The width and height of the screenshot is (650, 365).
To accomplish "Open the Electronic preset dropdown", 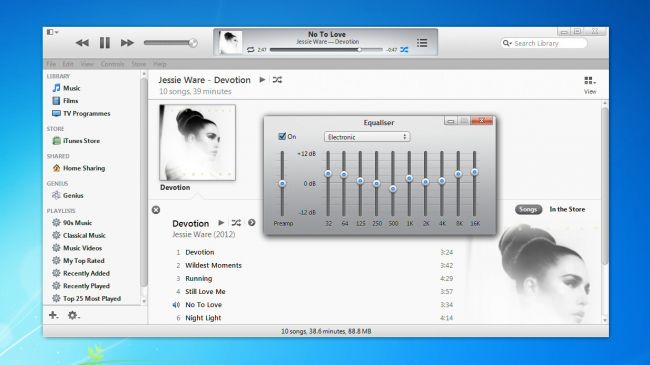I will [x=367, y=137].
